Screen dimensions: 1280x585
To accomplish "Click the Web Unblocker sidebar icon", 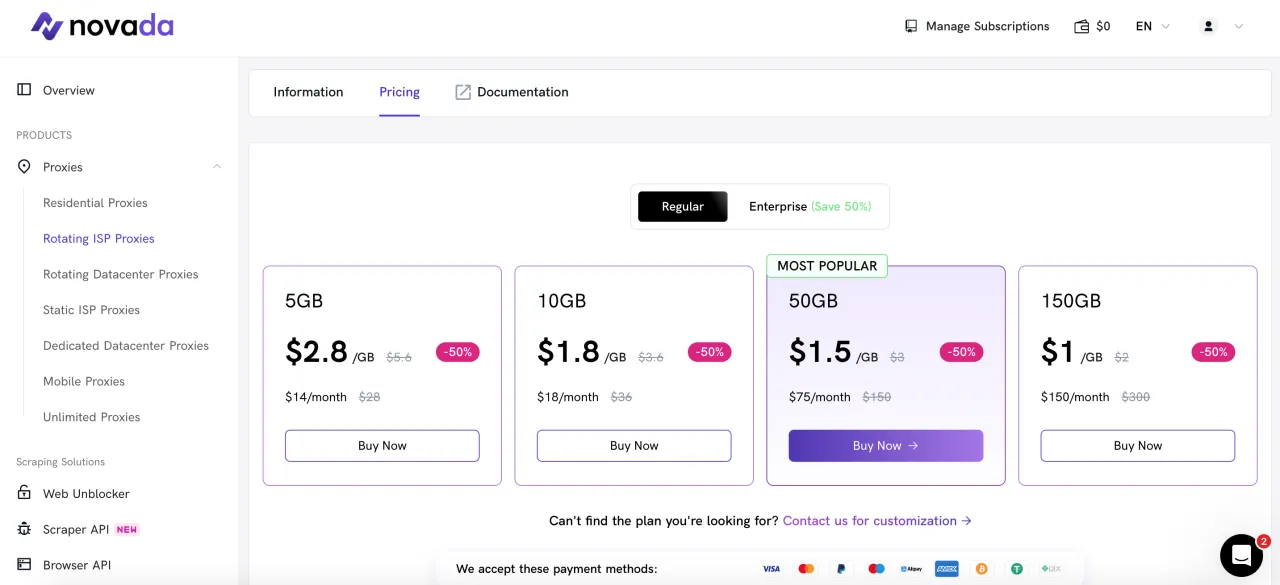I will point(24,493).
